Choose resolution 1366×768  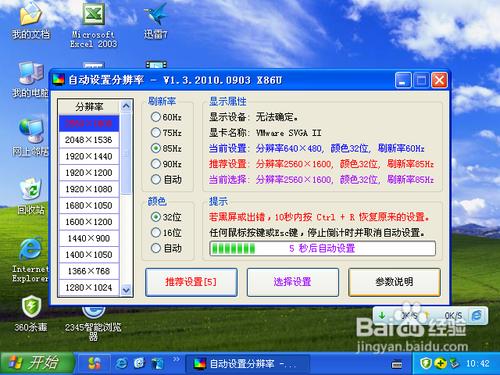89,271
